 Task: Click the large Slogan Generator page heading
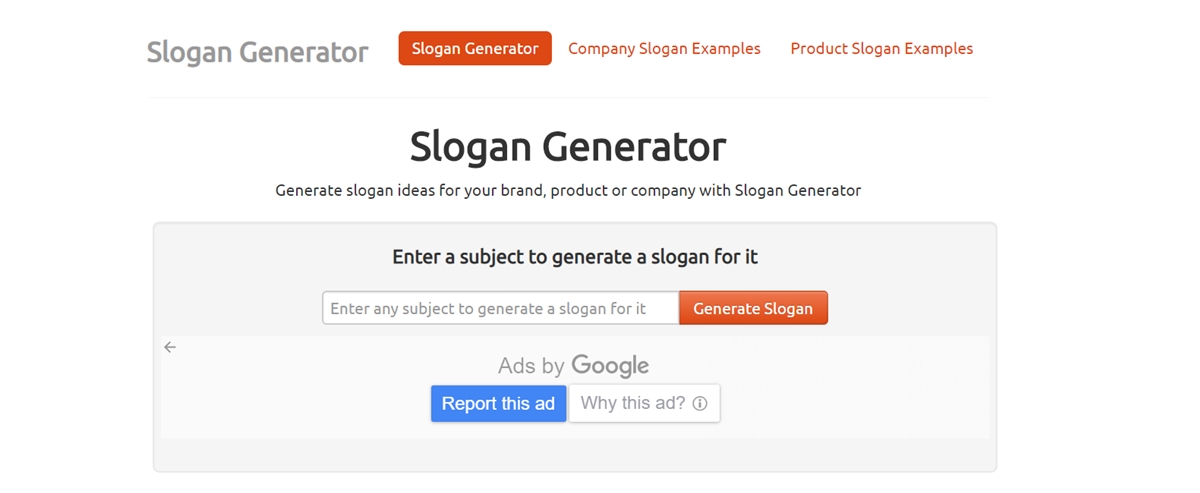coord(567,147)
